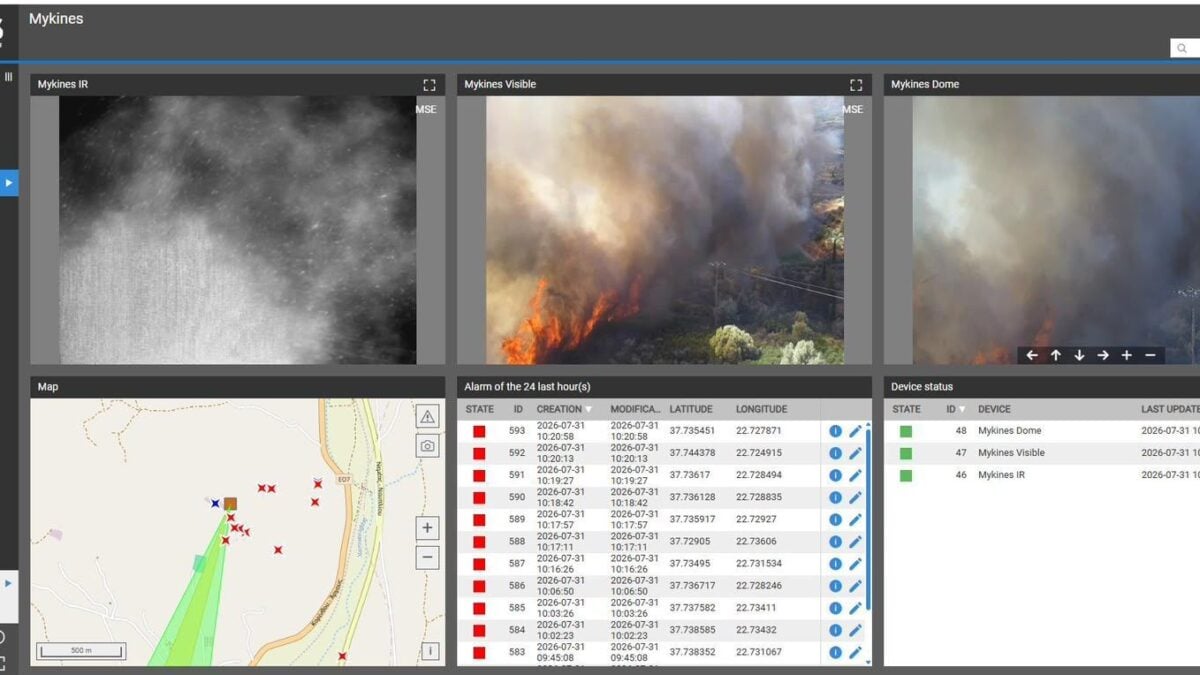Click latitude value 37.73495
1200x675 pixels.
690,564
